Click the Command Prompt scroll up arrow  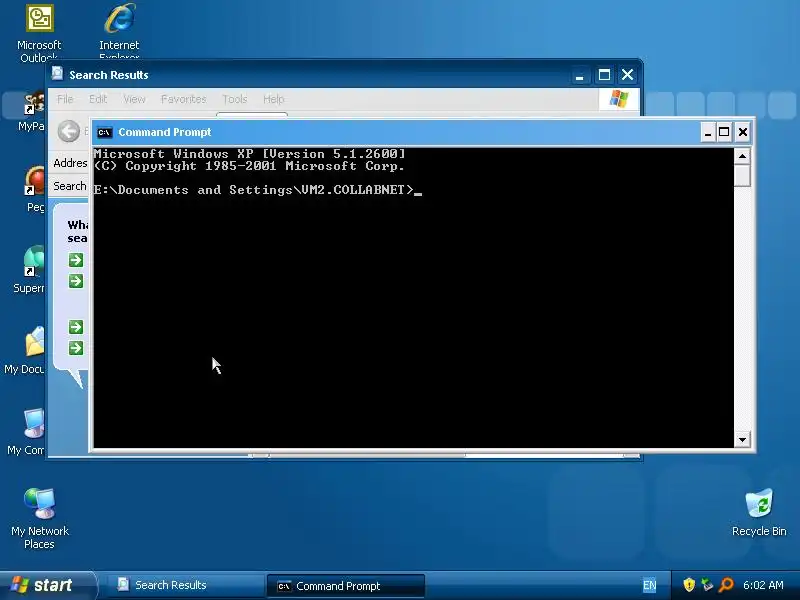tap(742, 156)
